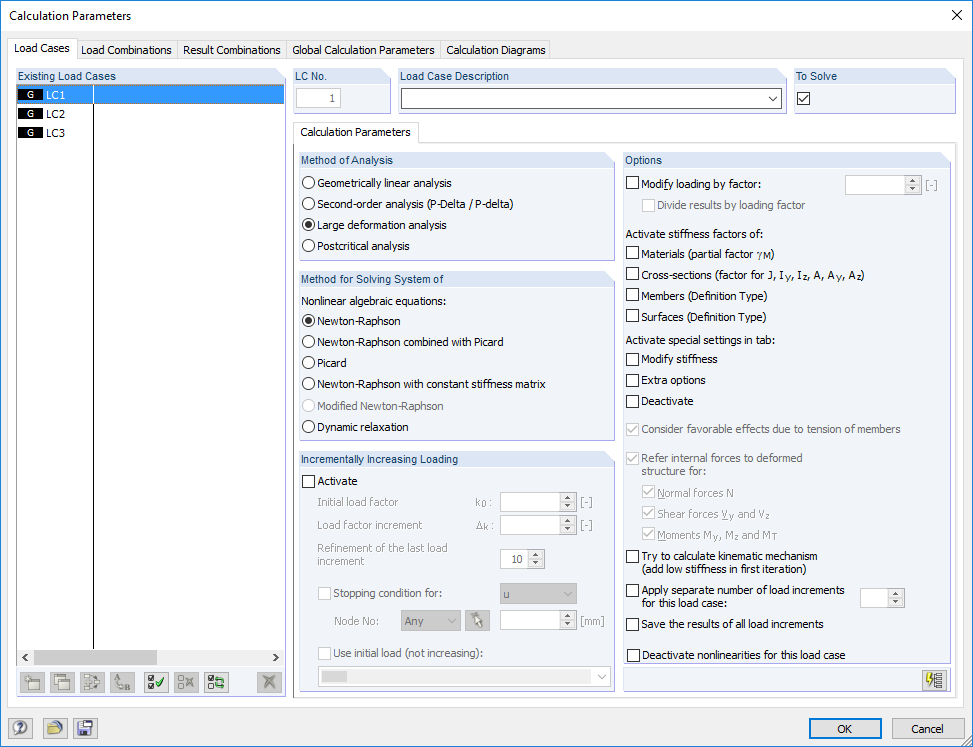The image size is (973, 747).
Task: Set all load cases to be calculated
Action: (x=155, y=682)
